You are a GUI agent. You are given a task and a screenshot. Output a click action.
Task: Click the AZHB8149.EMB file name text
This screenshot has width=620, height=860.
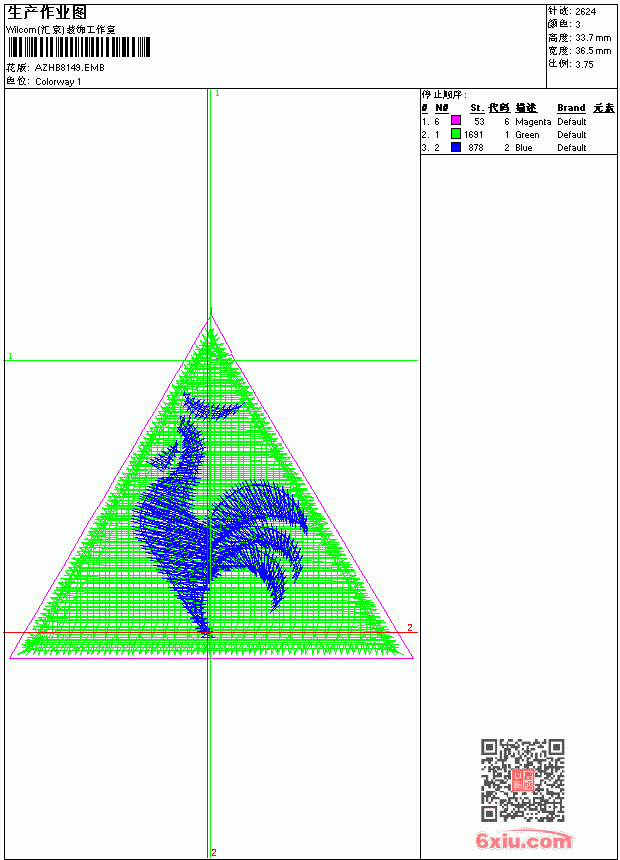tap(70, 67)
